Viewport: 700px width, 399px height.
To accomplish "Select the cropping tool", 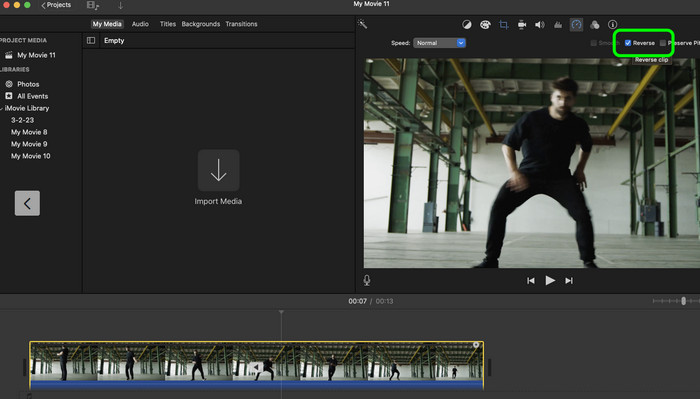I will 504,25.
